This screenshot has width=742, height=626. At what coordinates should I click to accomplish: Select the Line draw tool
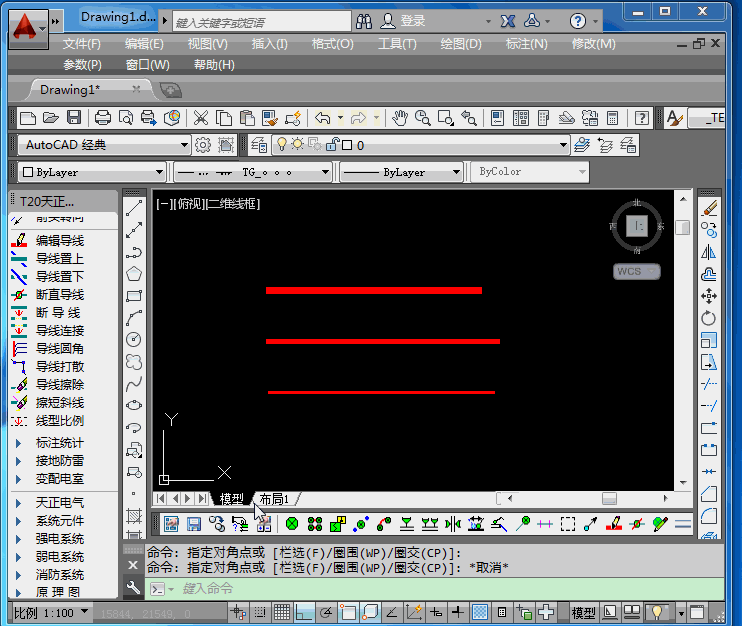(x=134, y=209)
